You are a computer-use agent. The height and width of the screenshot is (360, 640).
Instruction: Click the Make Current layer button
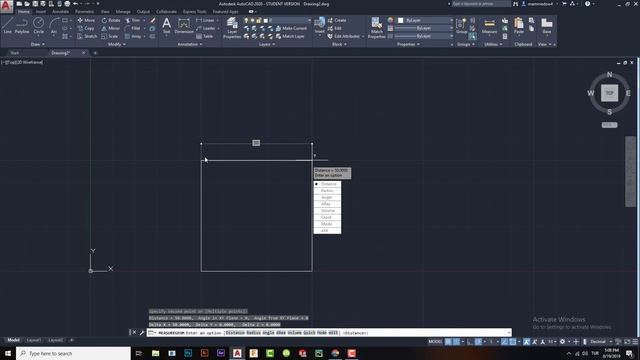click(291, 28)
